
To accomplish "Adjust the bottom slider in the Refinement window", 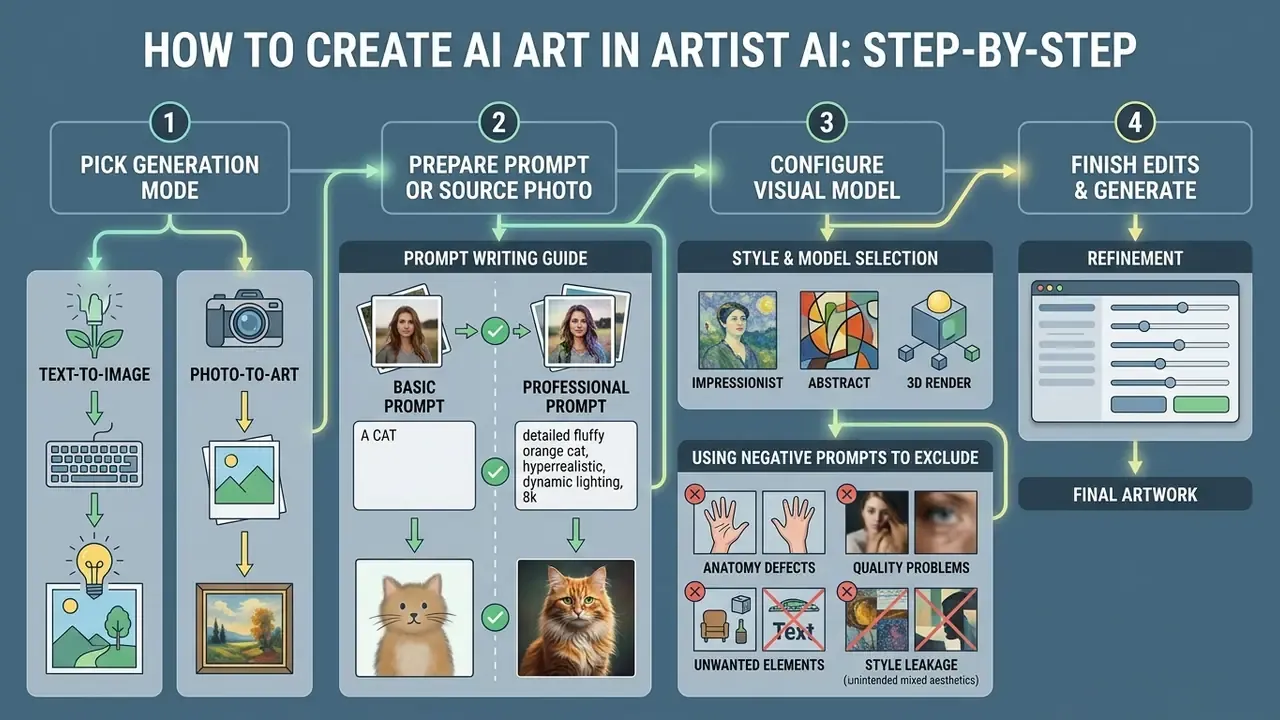I will 1170,382.
